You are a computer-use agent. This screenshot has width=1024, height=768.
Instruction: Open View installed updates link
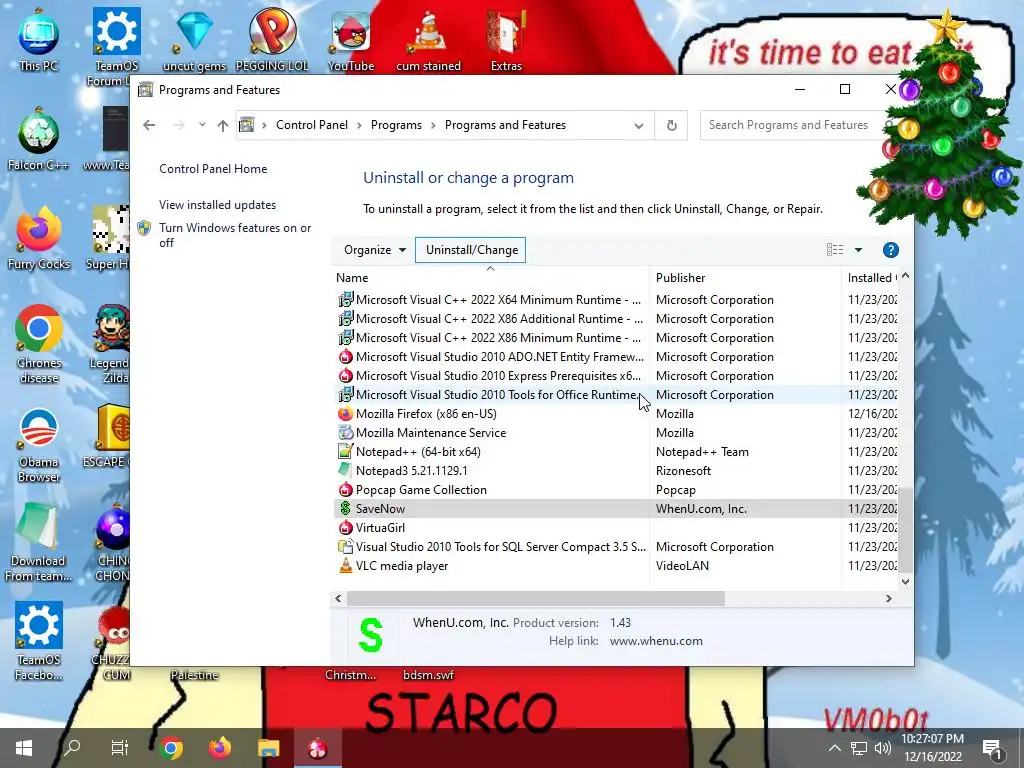(x=217, y=204)
